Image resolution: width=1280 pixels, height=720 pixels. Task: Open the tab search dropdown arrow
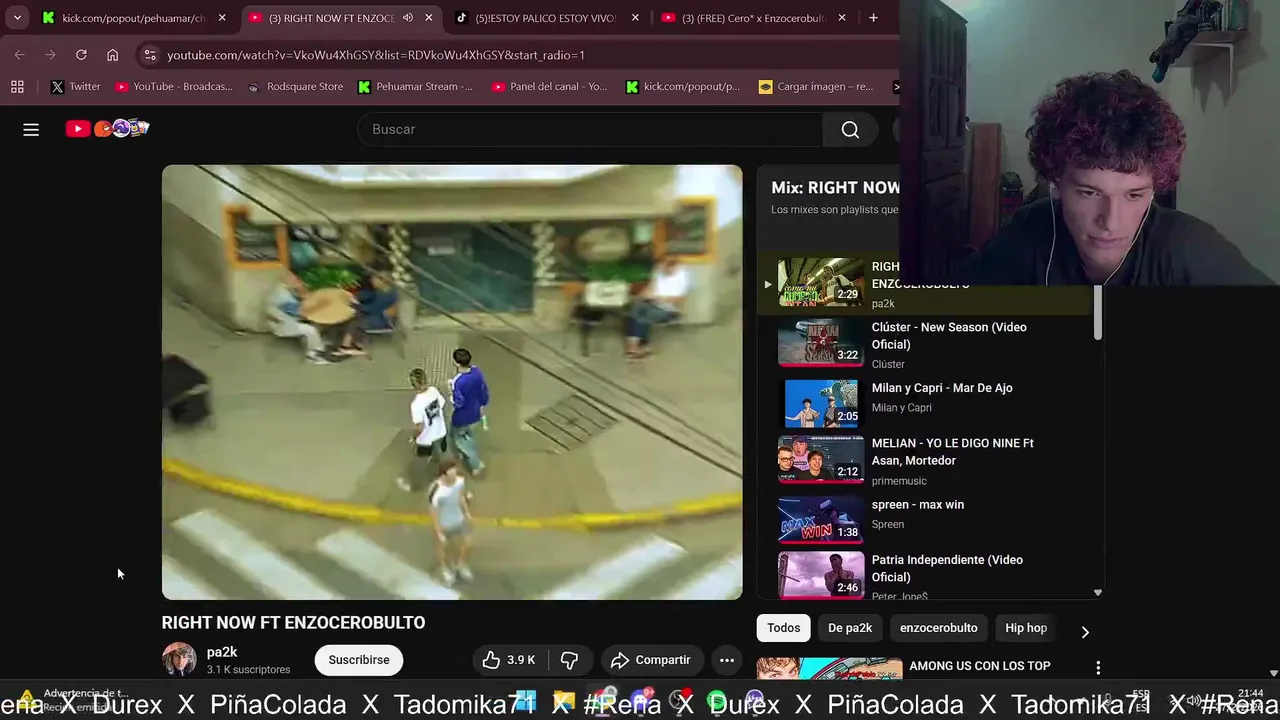point(17,18)
